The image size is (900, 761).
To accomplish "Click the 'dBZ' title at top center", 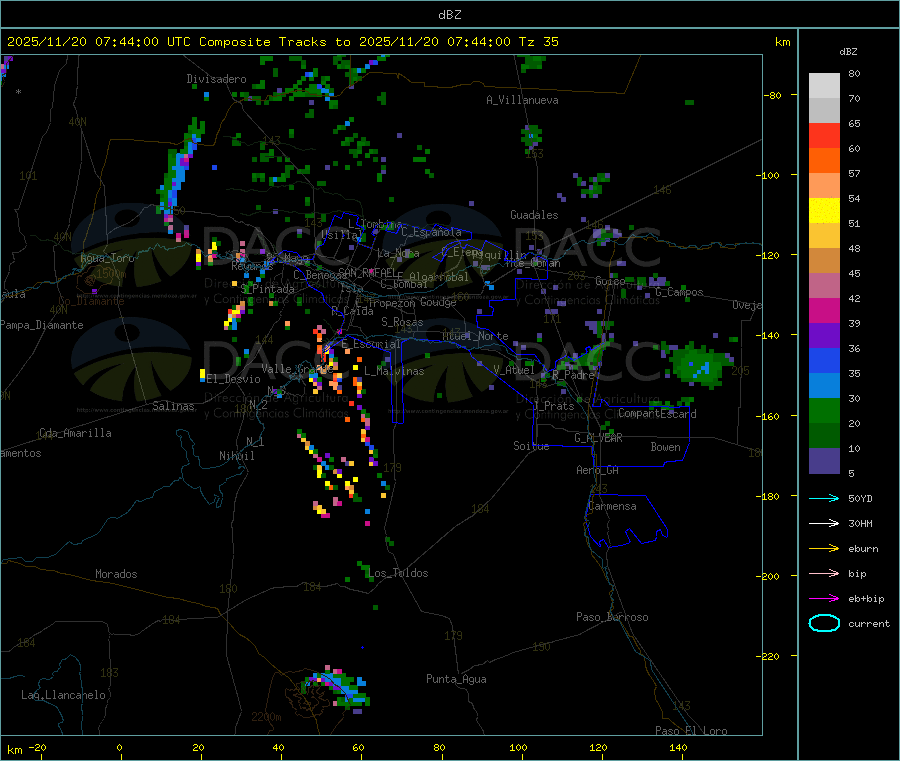I will click(449, 15).
